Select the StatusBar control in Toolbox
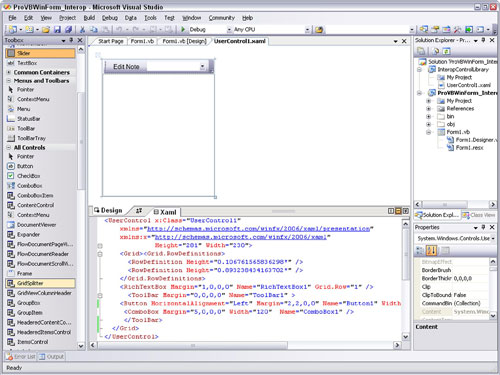This screenshot has height=375, width=500. [40, 119]
